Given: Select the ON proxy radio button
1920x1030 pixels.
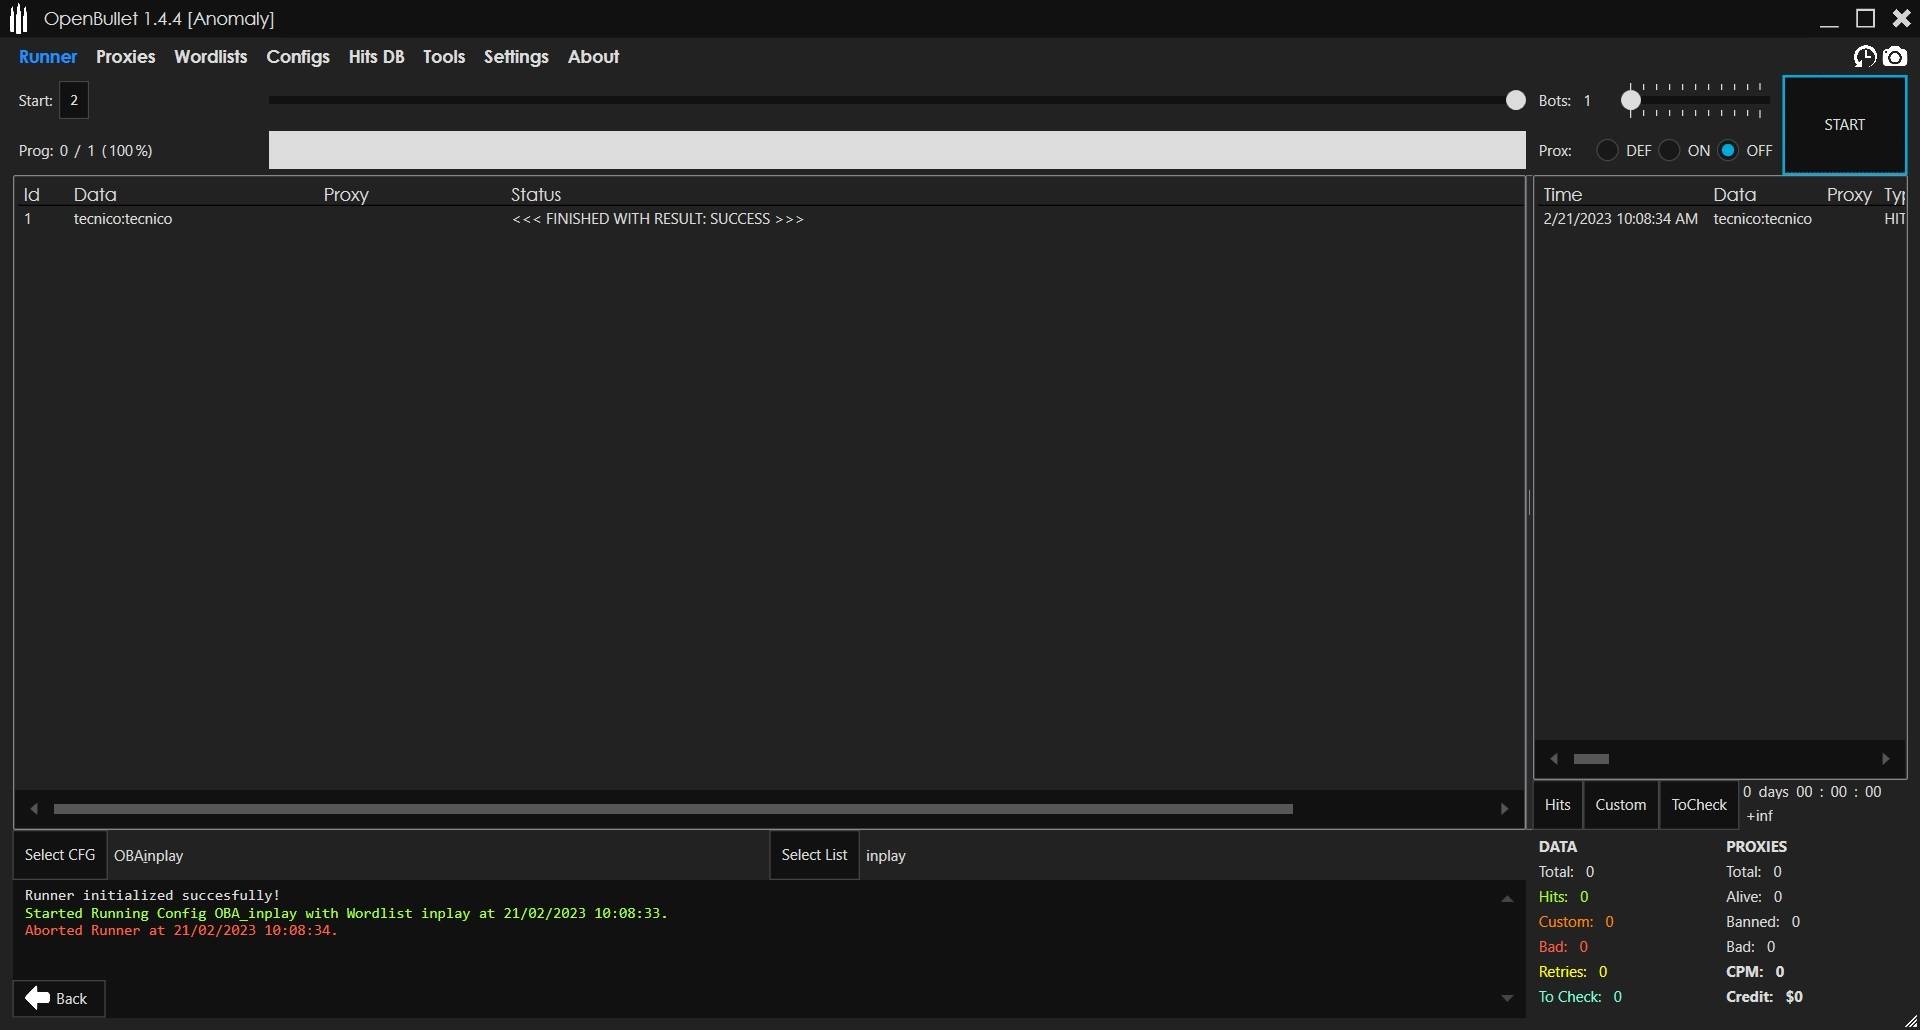Looking at the screenshot, I should (x=1669, y=150).
